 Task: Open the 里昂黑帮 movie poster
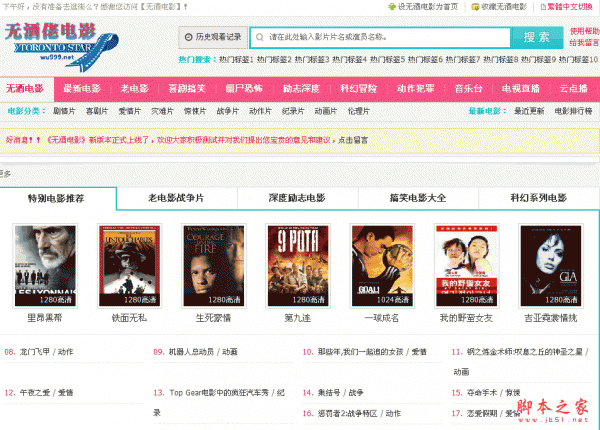pos(45,266)
